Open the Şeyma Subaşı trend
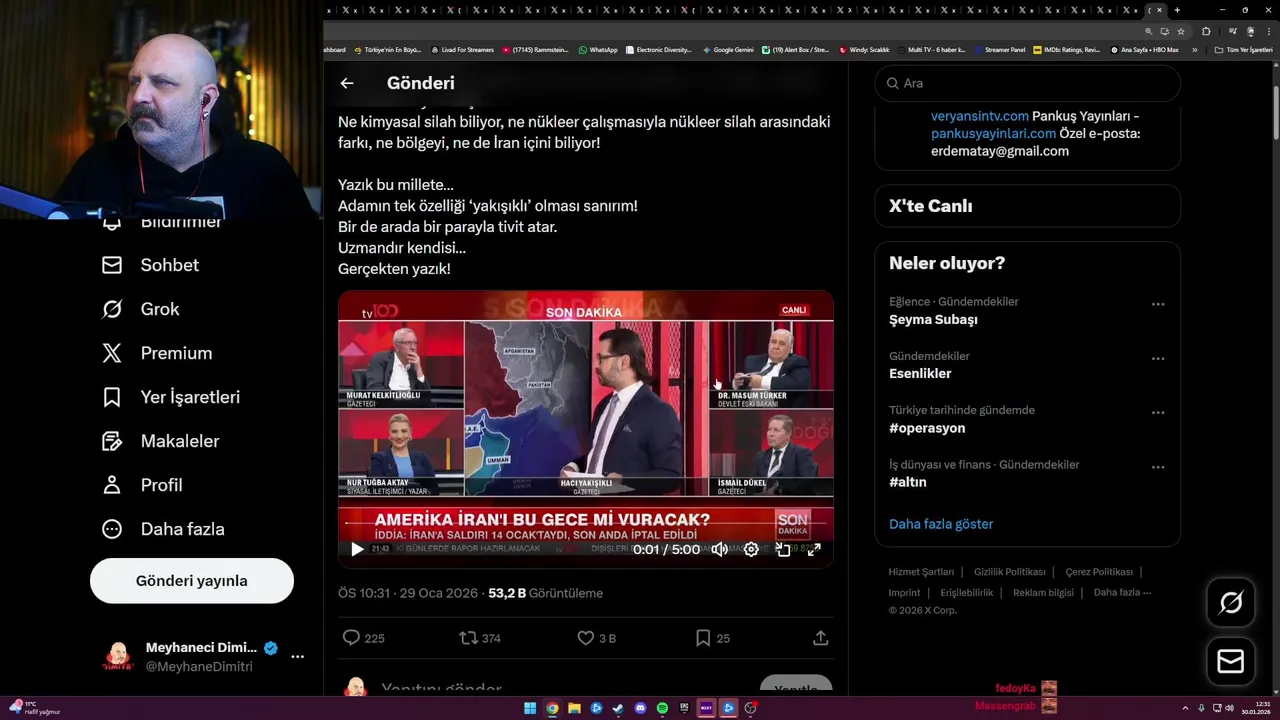1280x720 pixels. click(x=933, y=319)
